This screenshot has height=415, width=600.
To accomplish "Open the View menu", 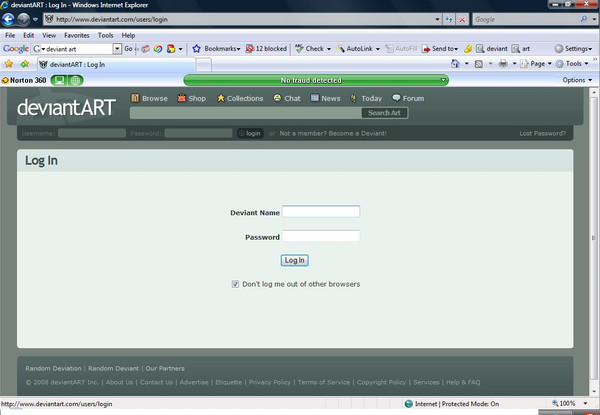I will pyautogui.click(x=49, y=35).
